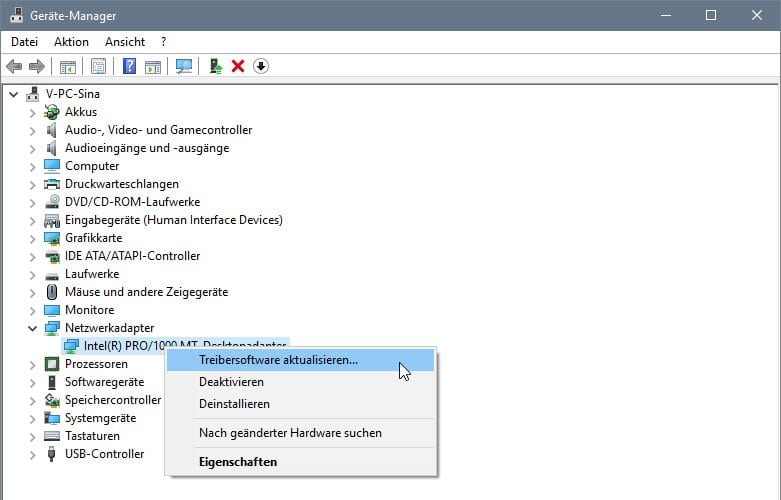Click the Geräte-Manager title bar icon
This screenshot has height=500, width=781.
[16, 15]
